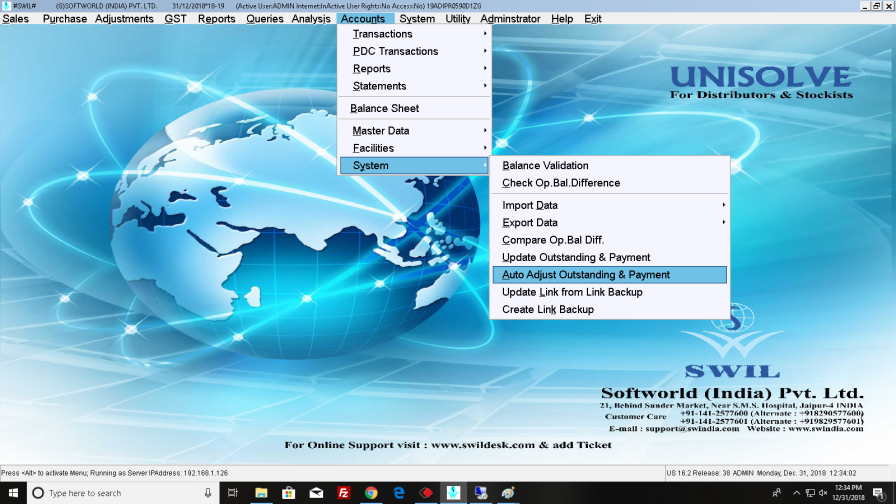Open Microsoft Store taskbar icon
The image size is (896, 504).
click(x=289, y=493)
